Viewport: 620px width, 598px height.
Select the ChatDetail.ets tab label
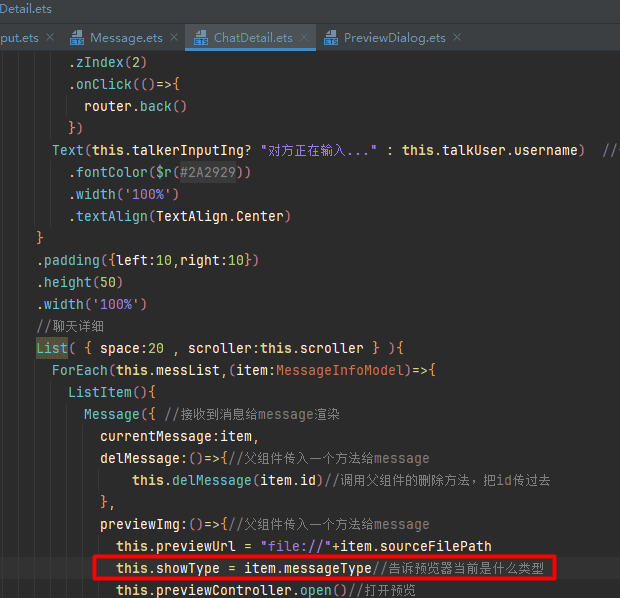[x=253, y=38]
